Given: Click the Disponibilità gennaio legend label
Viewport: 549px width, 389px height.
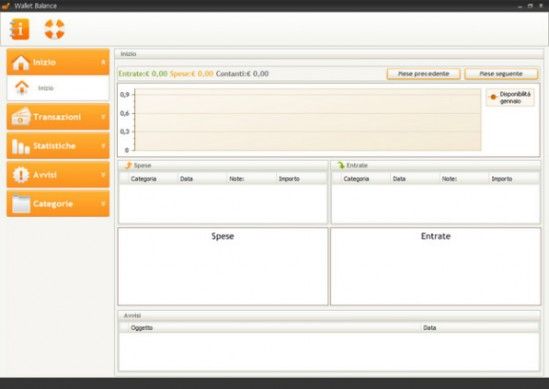Looking at the screenshot, I should point(515,97).
